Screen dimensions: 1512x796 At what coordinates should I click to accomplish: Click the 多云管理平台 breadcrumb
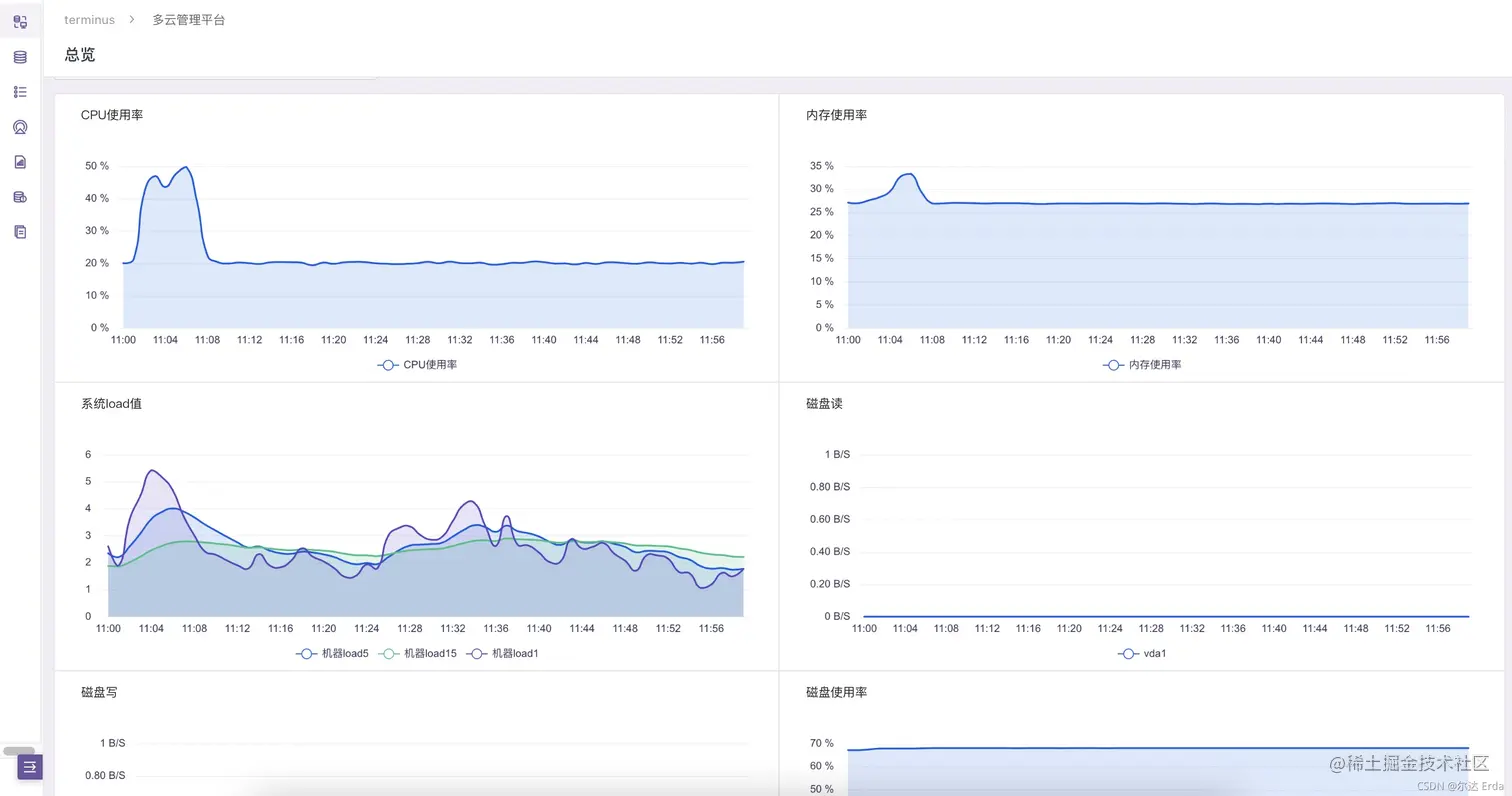pyautogui.click(x=189, y=20)
